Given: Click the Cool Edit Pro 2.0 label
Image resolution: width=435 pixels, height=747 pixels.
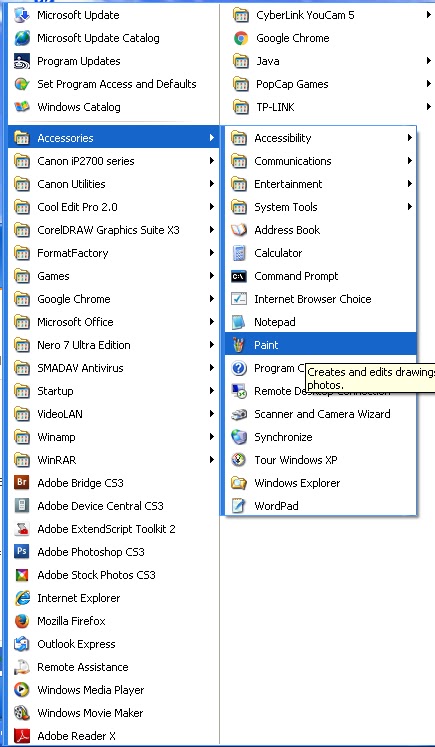Looking at the screenshot, I should [x=77, y=207].
